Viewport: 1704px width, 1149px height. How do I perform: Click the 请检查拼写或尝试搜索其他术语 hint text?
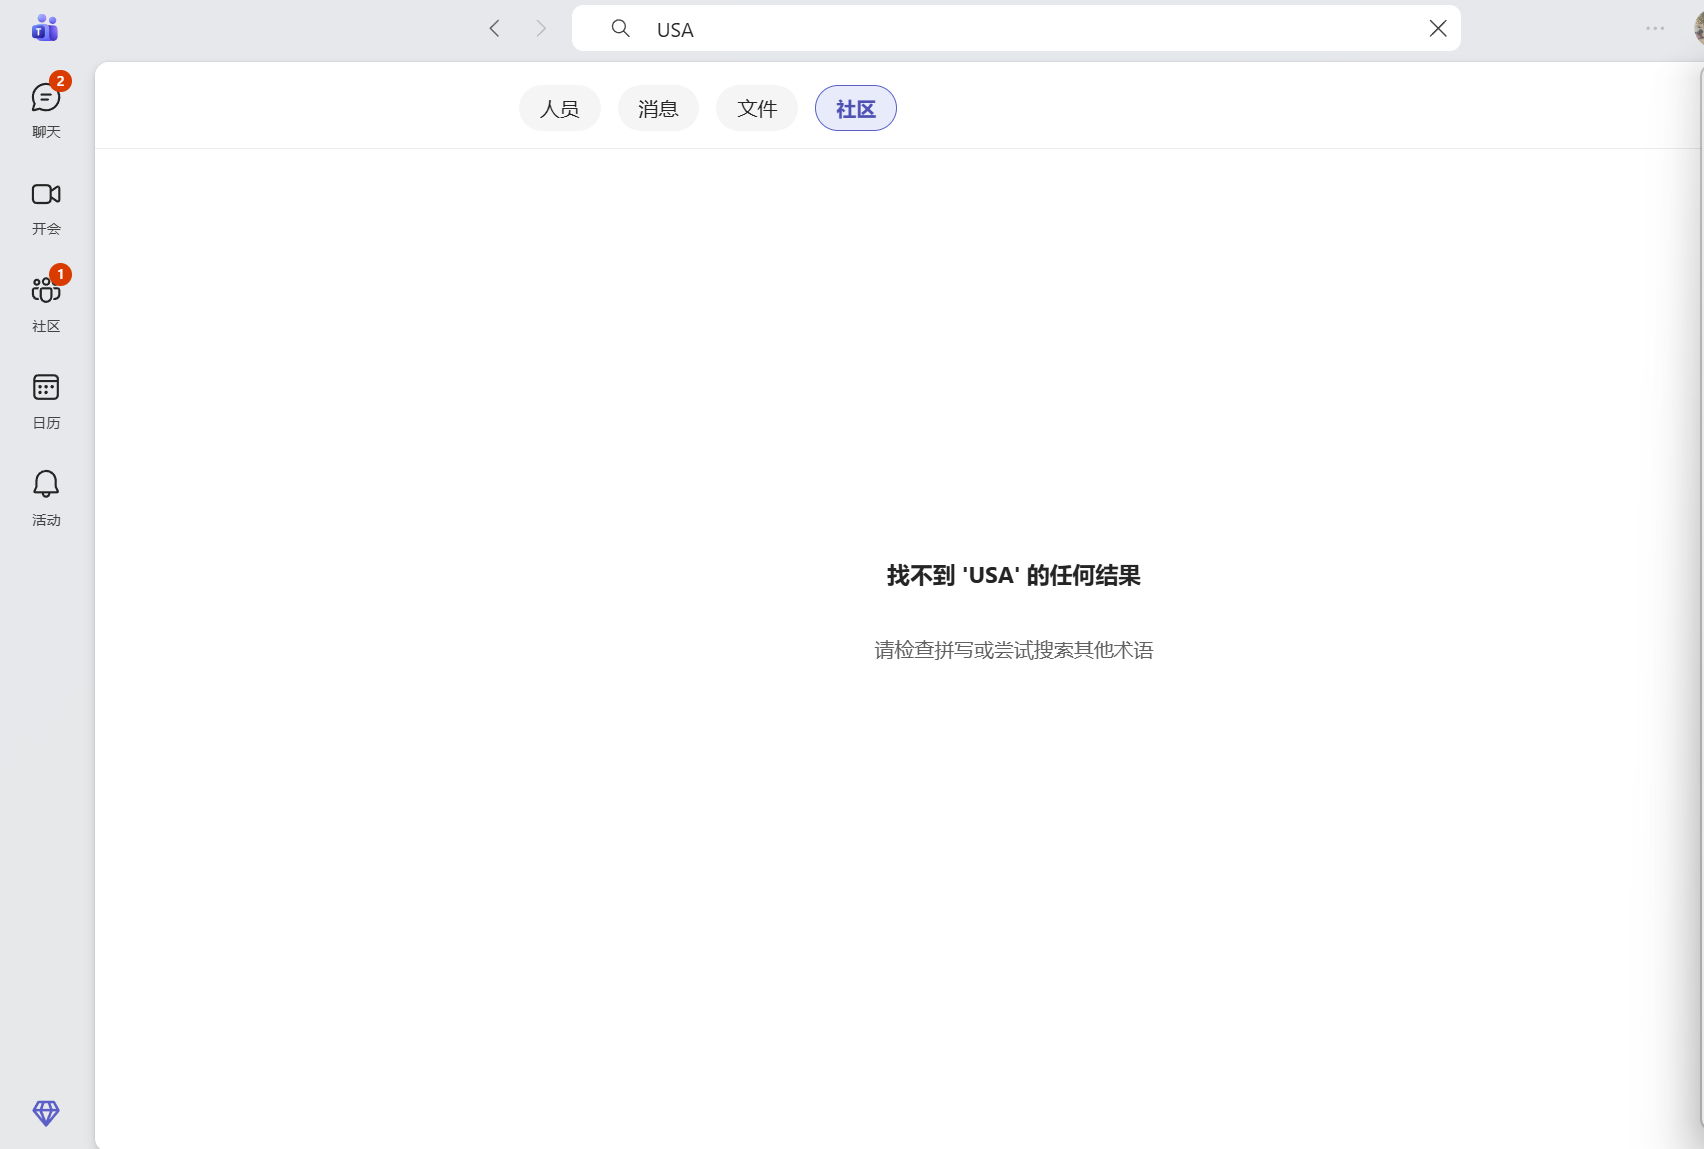tap(1014, 650)
